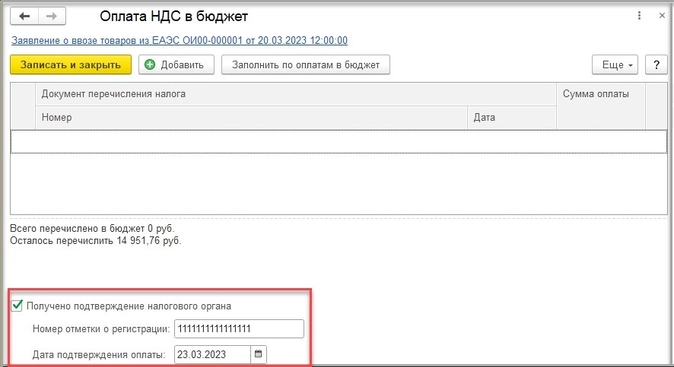
Task: Click Заполнить по оплатам в бюджет
Action: pyautogui.click(x=306, y=65)
